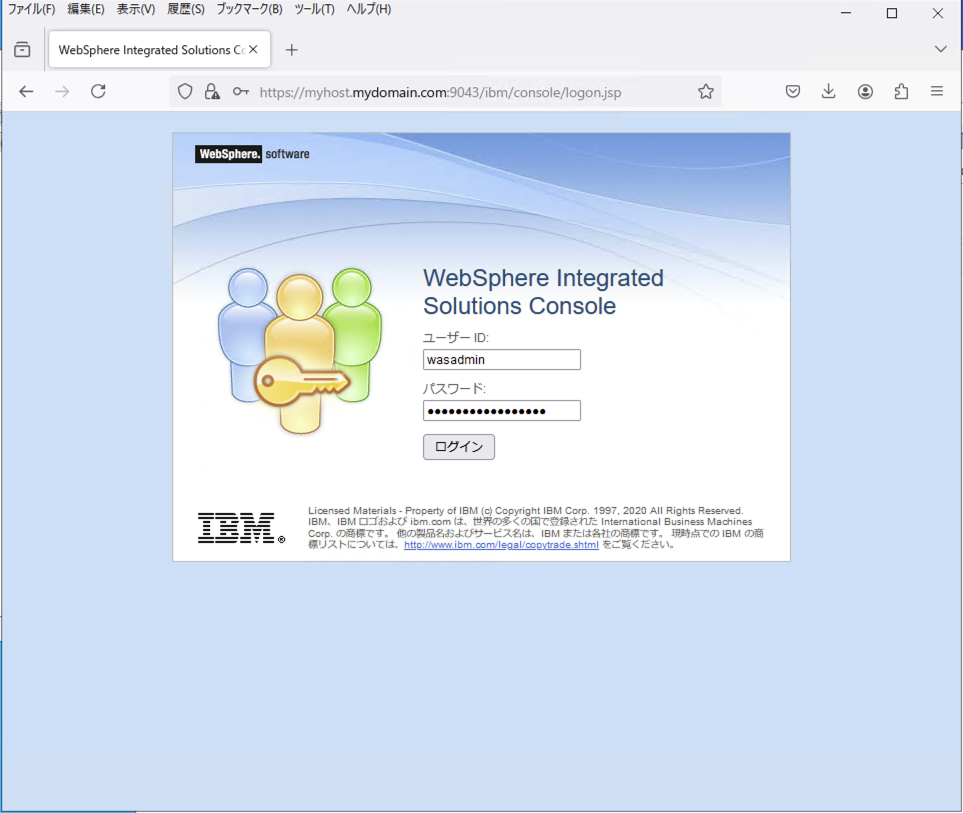Maximize the browser window
The height and width of the screenshot is (813, 963).
pyautogui.click(x=892, y=13)
